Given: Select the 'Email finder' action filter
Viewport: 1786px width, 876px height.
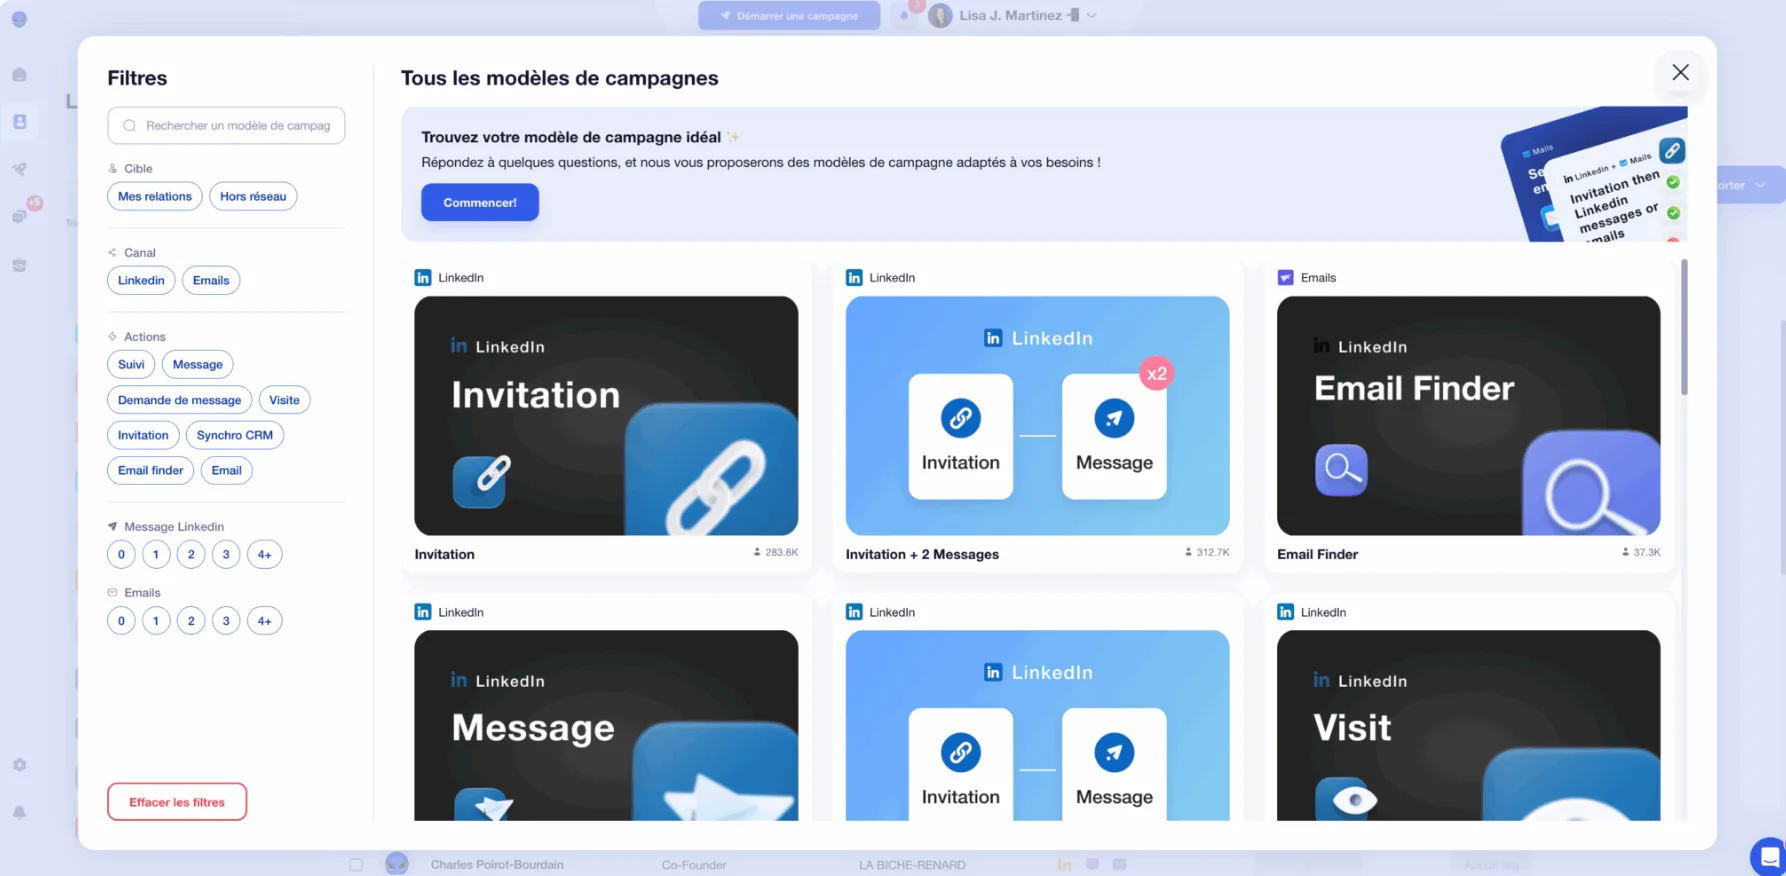Looking at the screenshot, I should [151, 470].
